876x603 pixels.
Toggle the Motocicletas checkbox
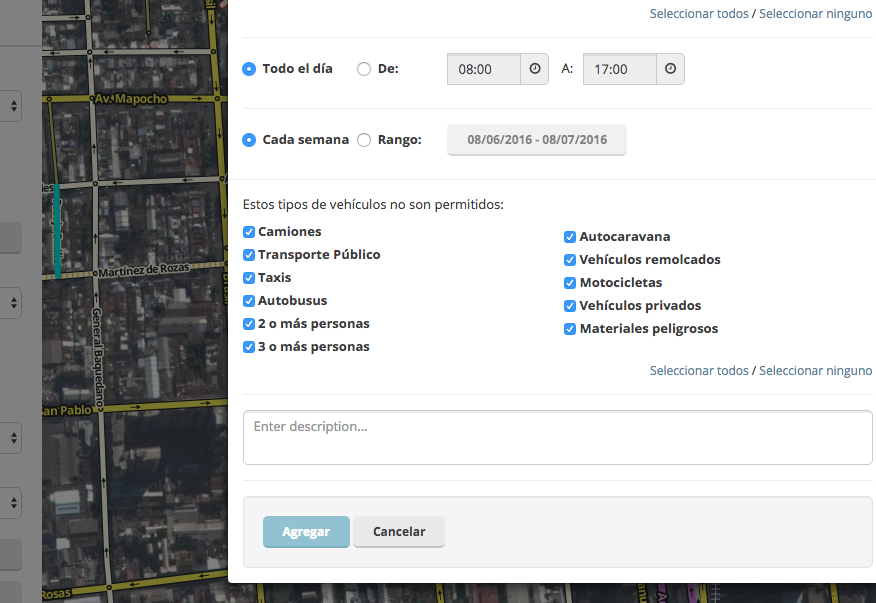(570, 283)
